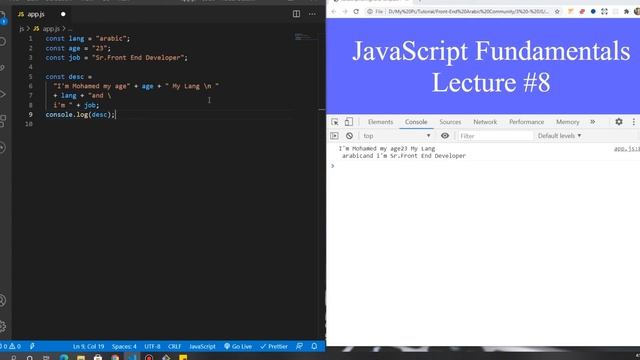Viewport: 640px width, 360px height.
Task: Click the console Filter input field
Action: 495,136
